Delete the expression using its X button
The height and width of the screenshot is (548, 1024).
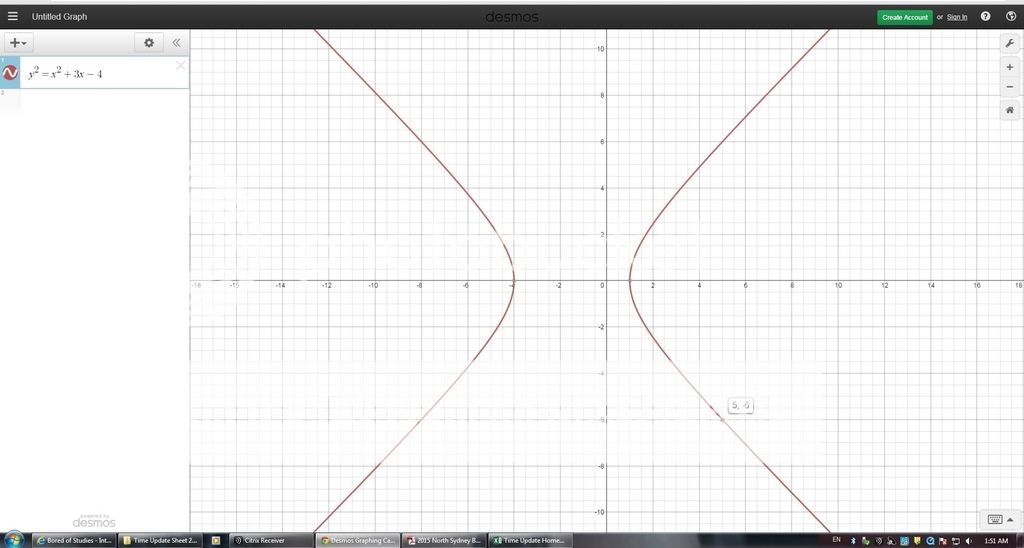(x=180, y=66)
